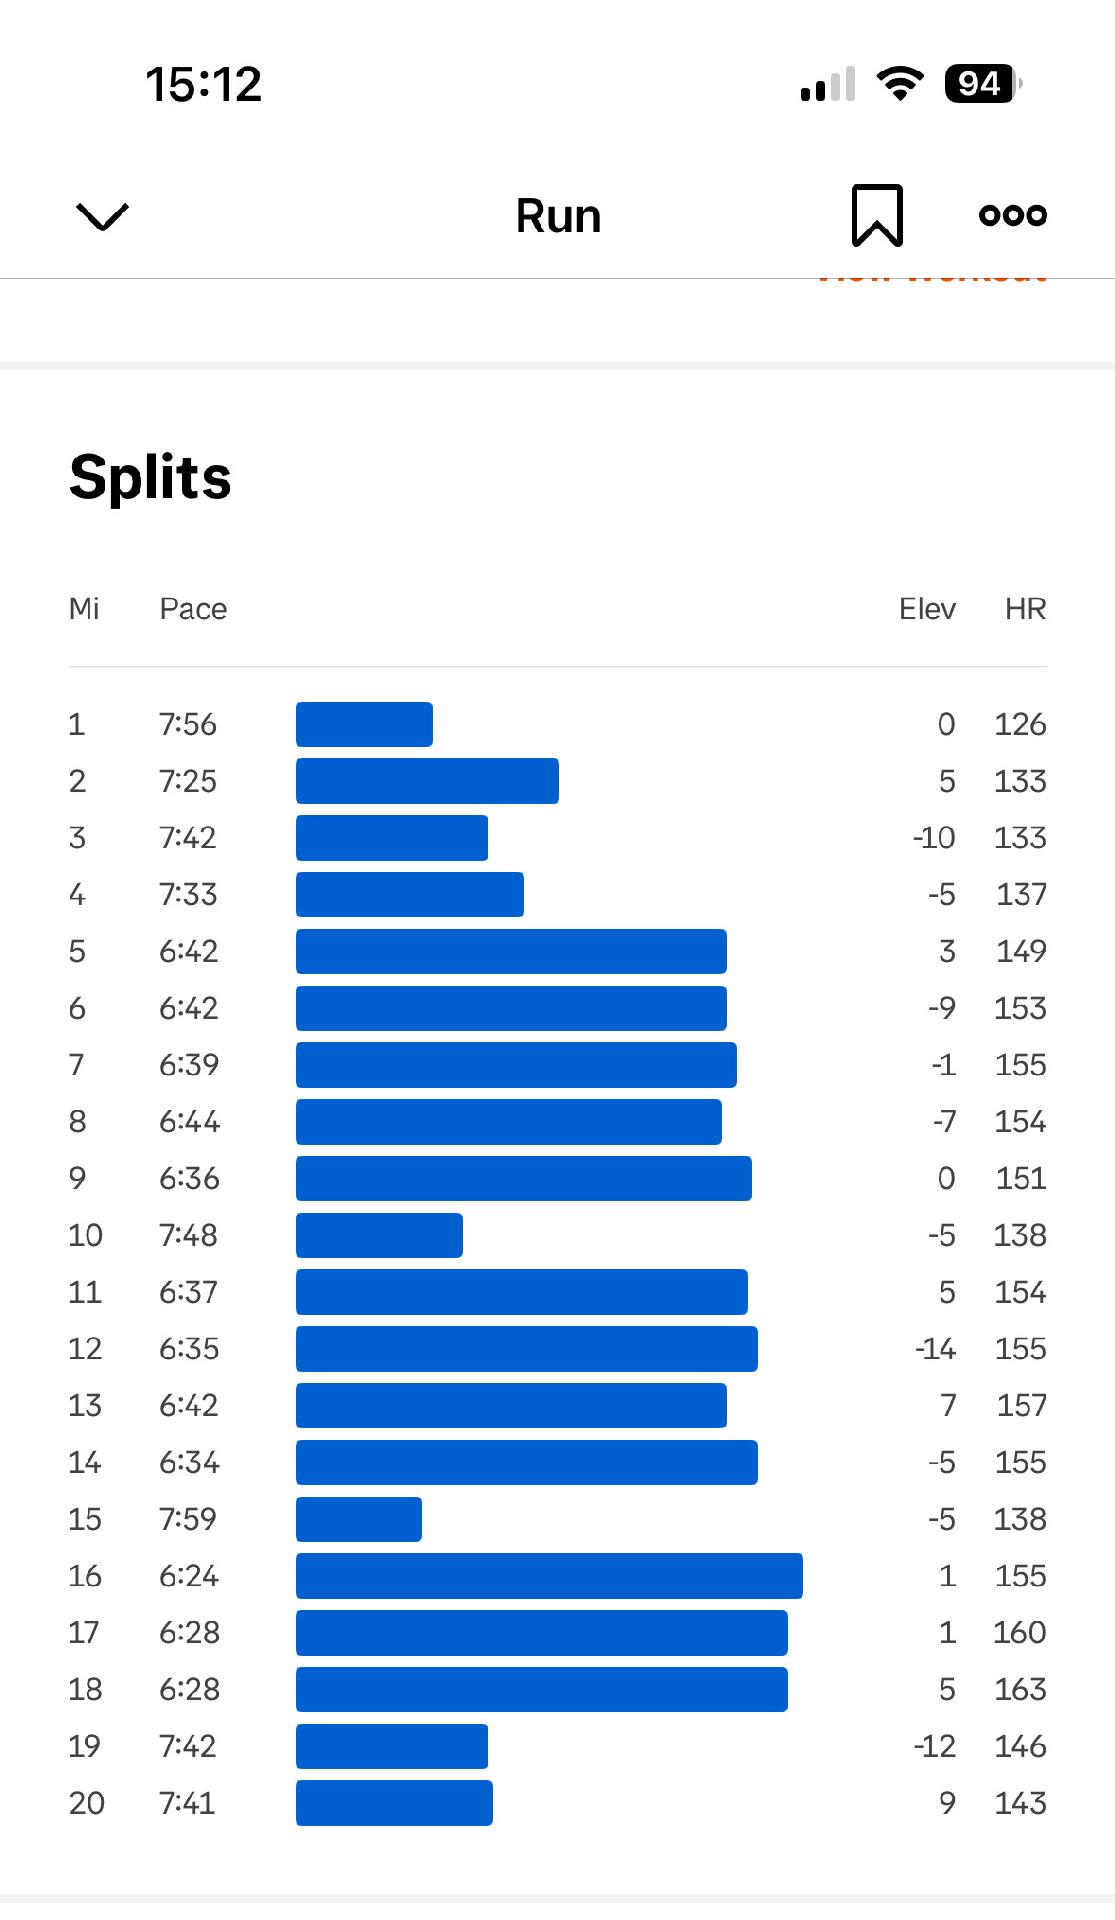
Task: Tap the Run title in header
Action: pyautogui.click(x=558, y=216)
